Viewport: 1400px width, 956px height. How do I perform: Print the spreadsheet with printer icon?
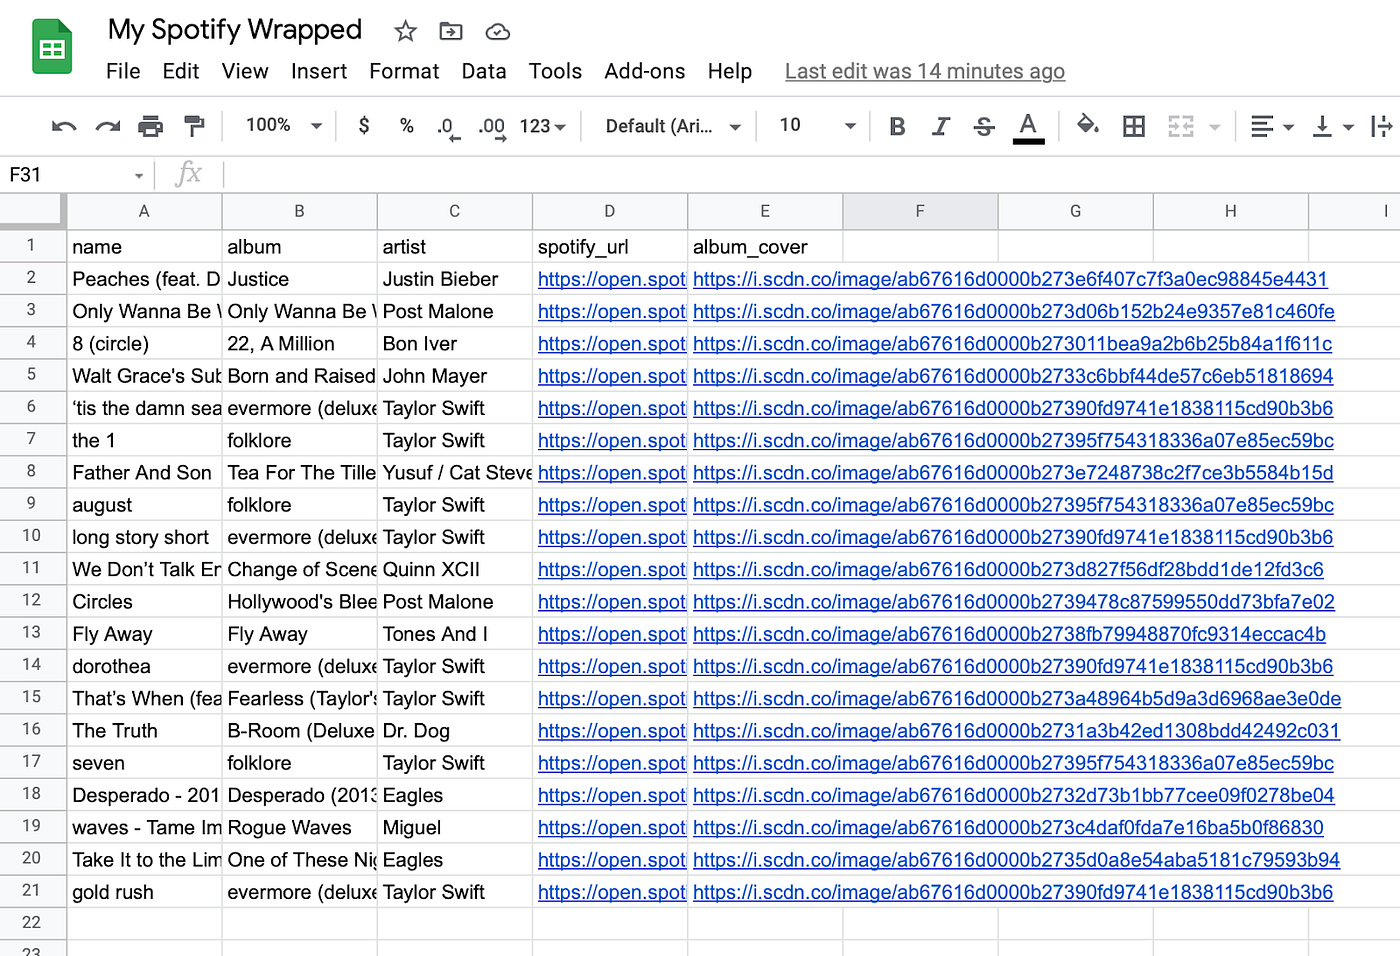pyautogui.click(x=150, y=126)
